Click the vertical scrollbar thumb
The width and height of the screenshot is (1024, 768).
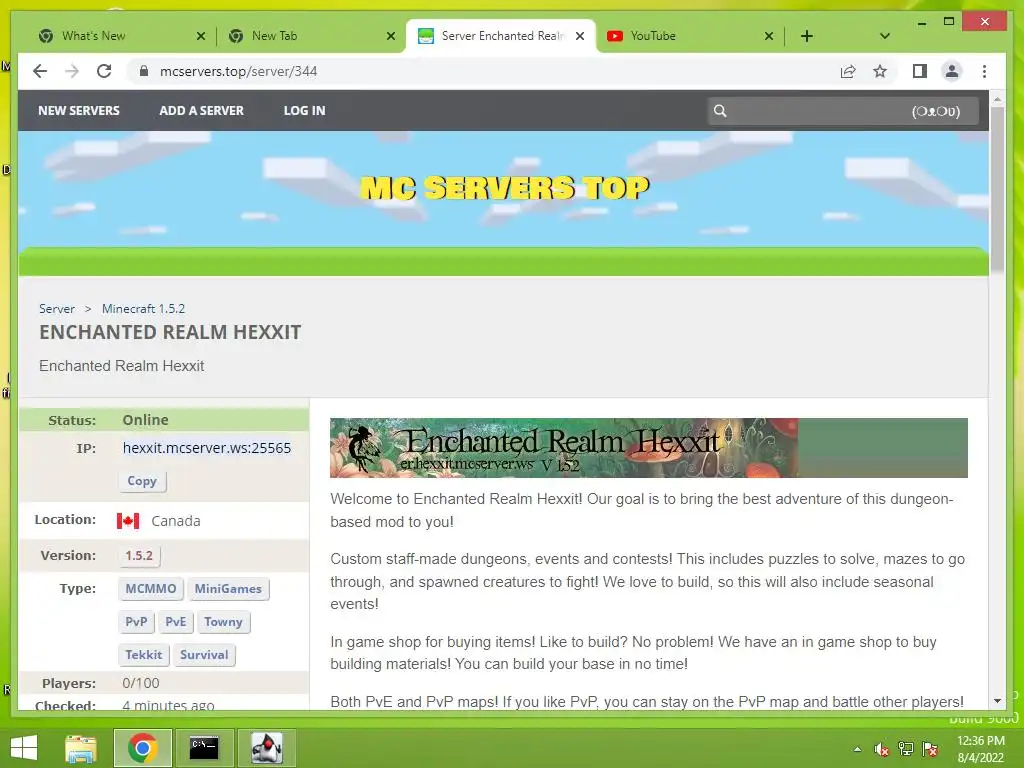(x=997, y=189)
